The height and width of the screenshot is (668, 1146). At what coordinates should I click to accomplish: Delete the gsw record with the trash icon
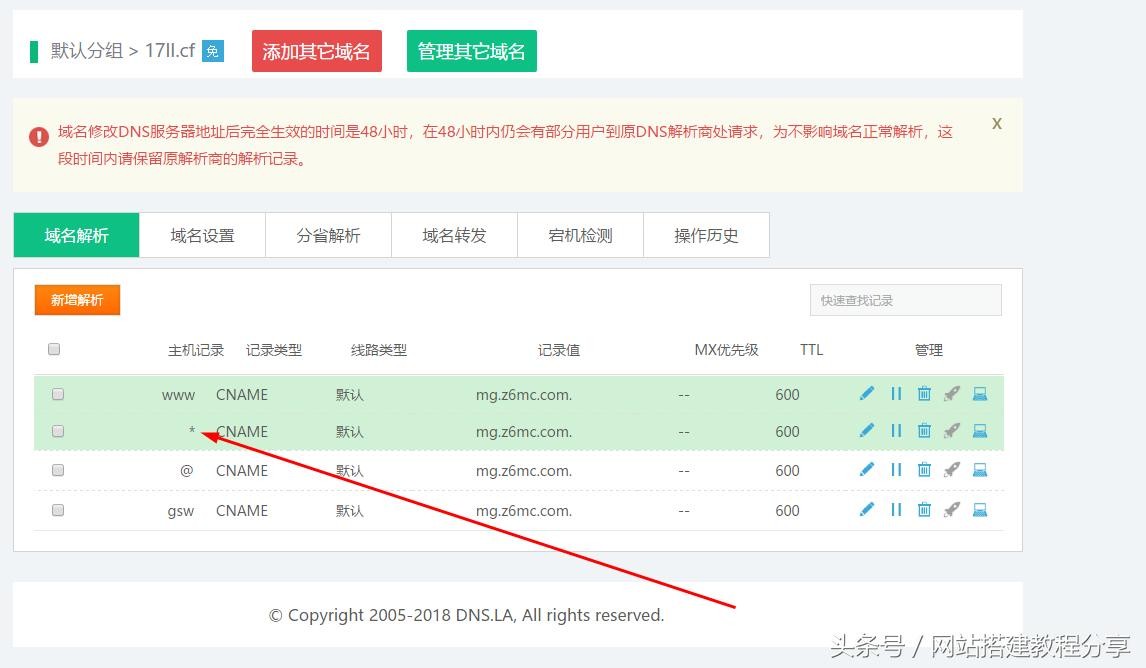(924, 510)
